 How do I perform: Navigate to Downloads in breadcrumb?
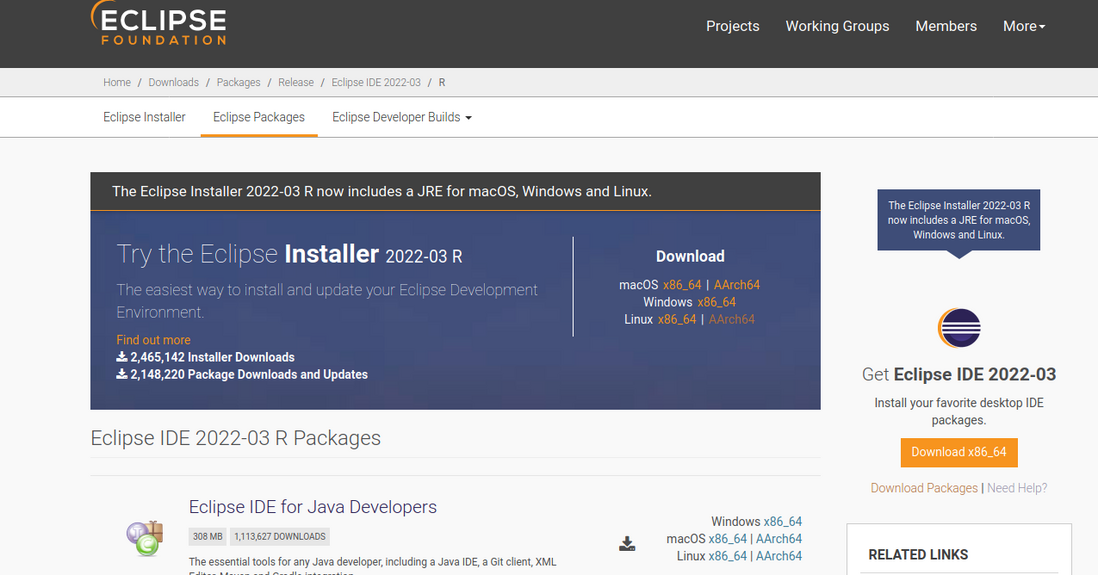(x=173, y=82)
